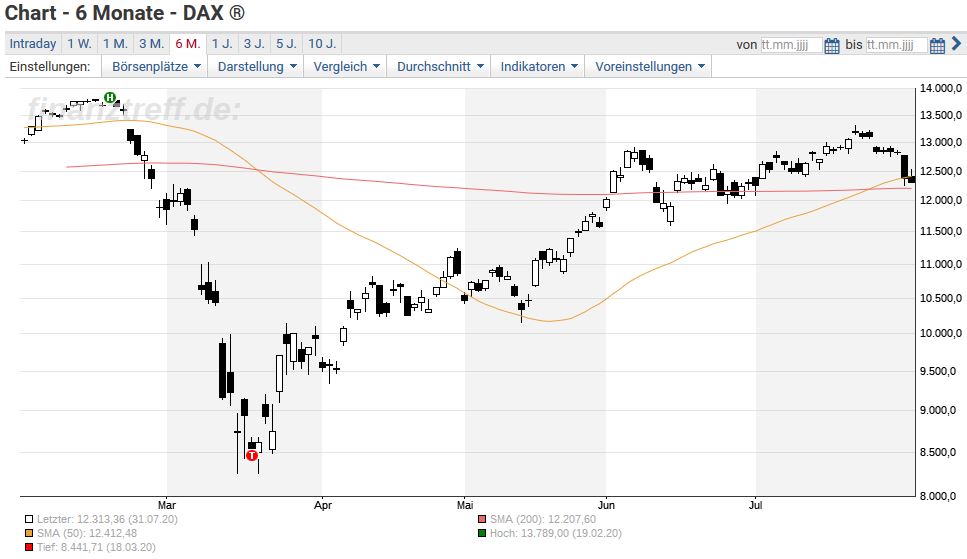Click the 'SMA (200): 12.207,60' legend text

click(x=543, y=520)
